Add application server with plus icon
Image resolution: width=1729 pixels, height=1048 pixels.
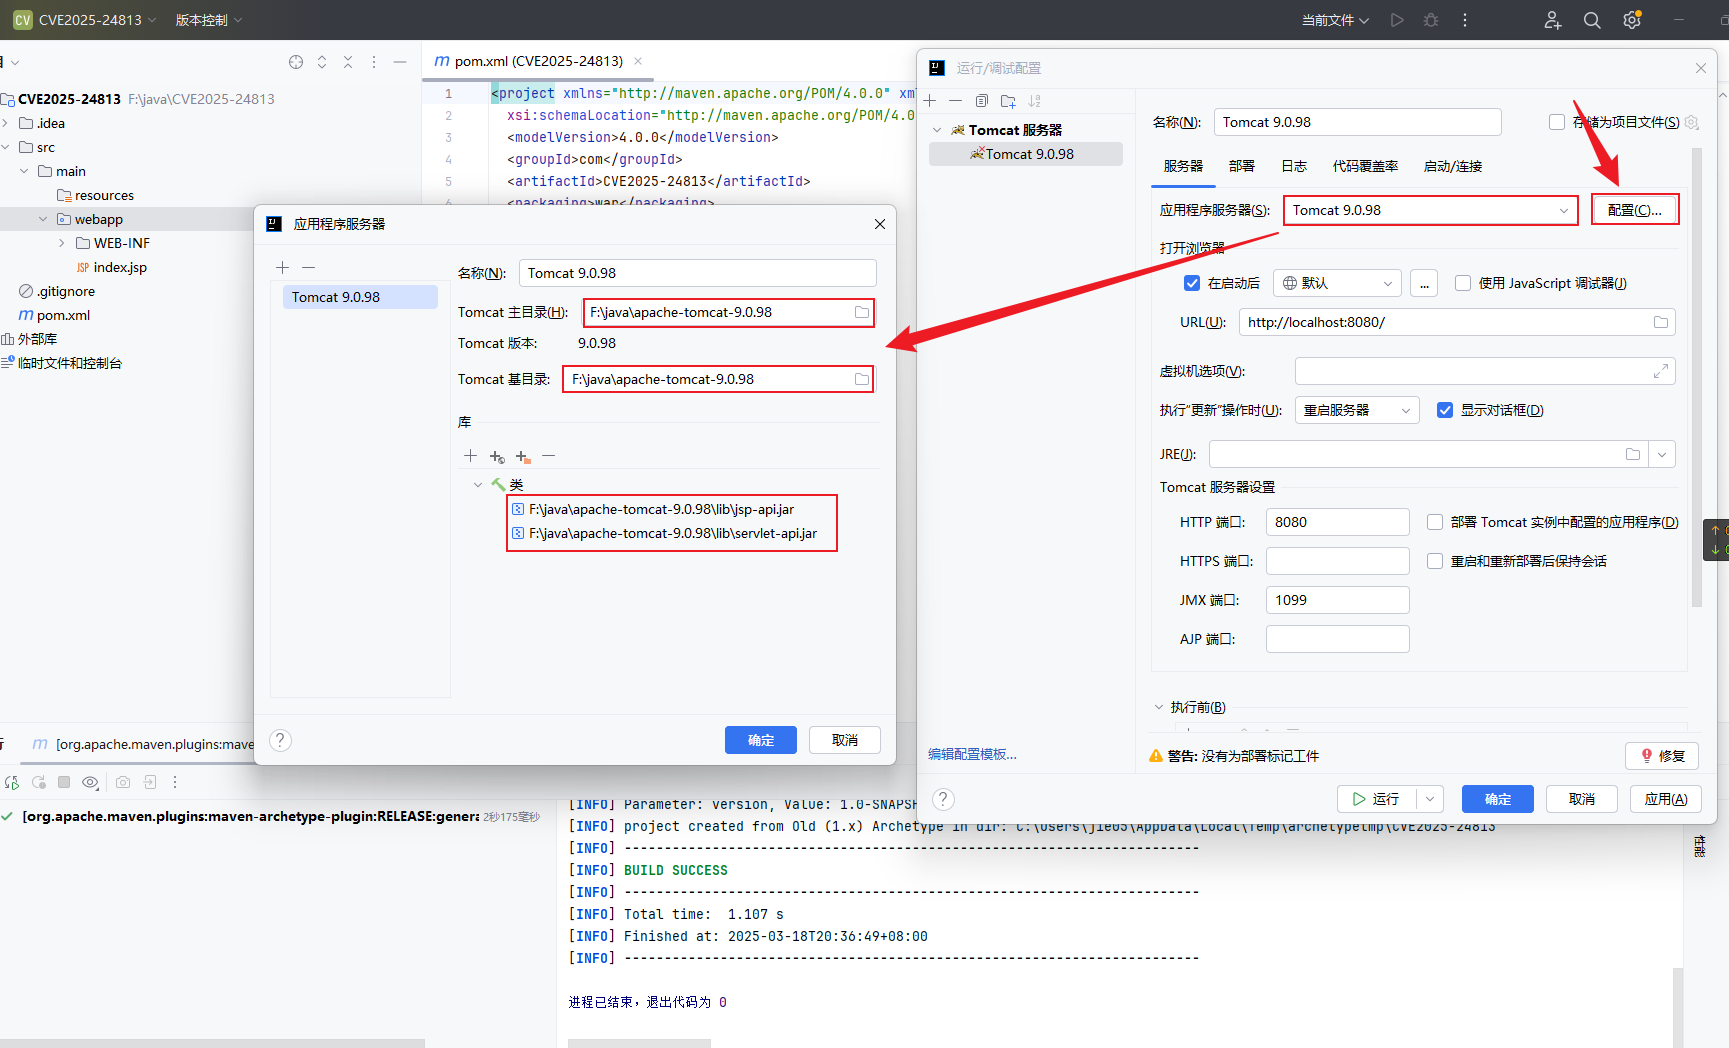click(x=283, y=267)
